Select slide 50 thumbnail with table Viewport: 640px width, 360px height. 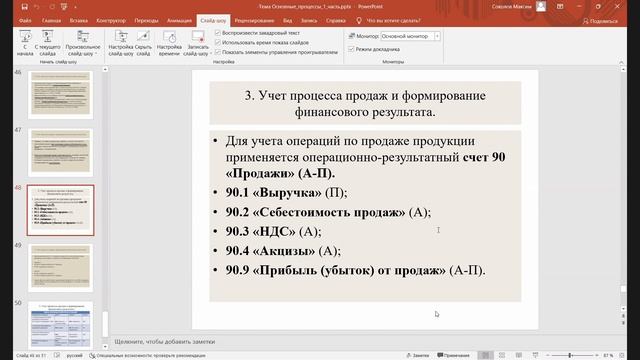(x=60, y=325)
